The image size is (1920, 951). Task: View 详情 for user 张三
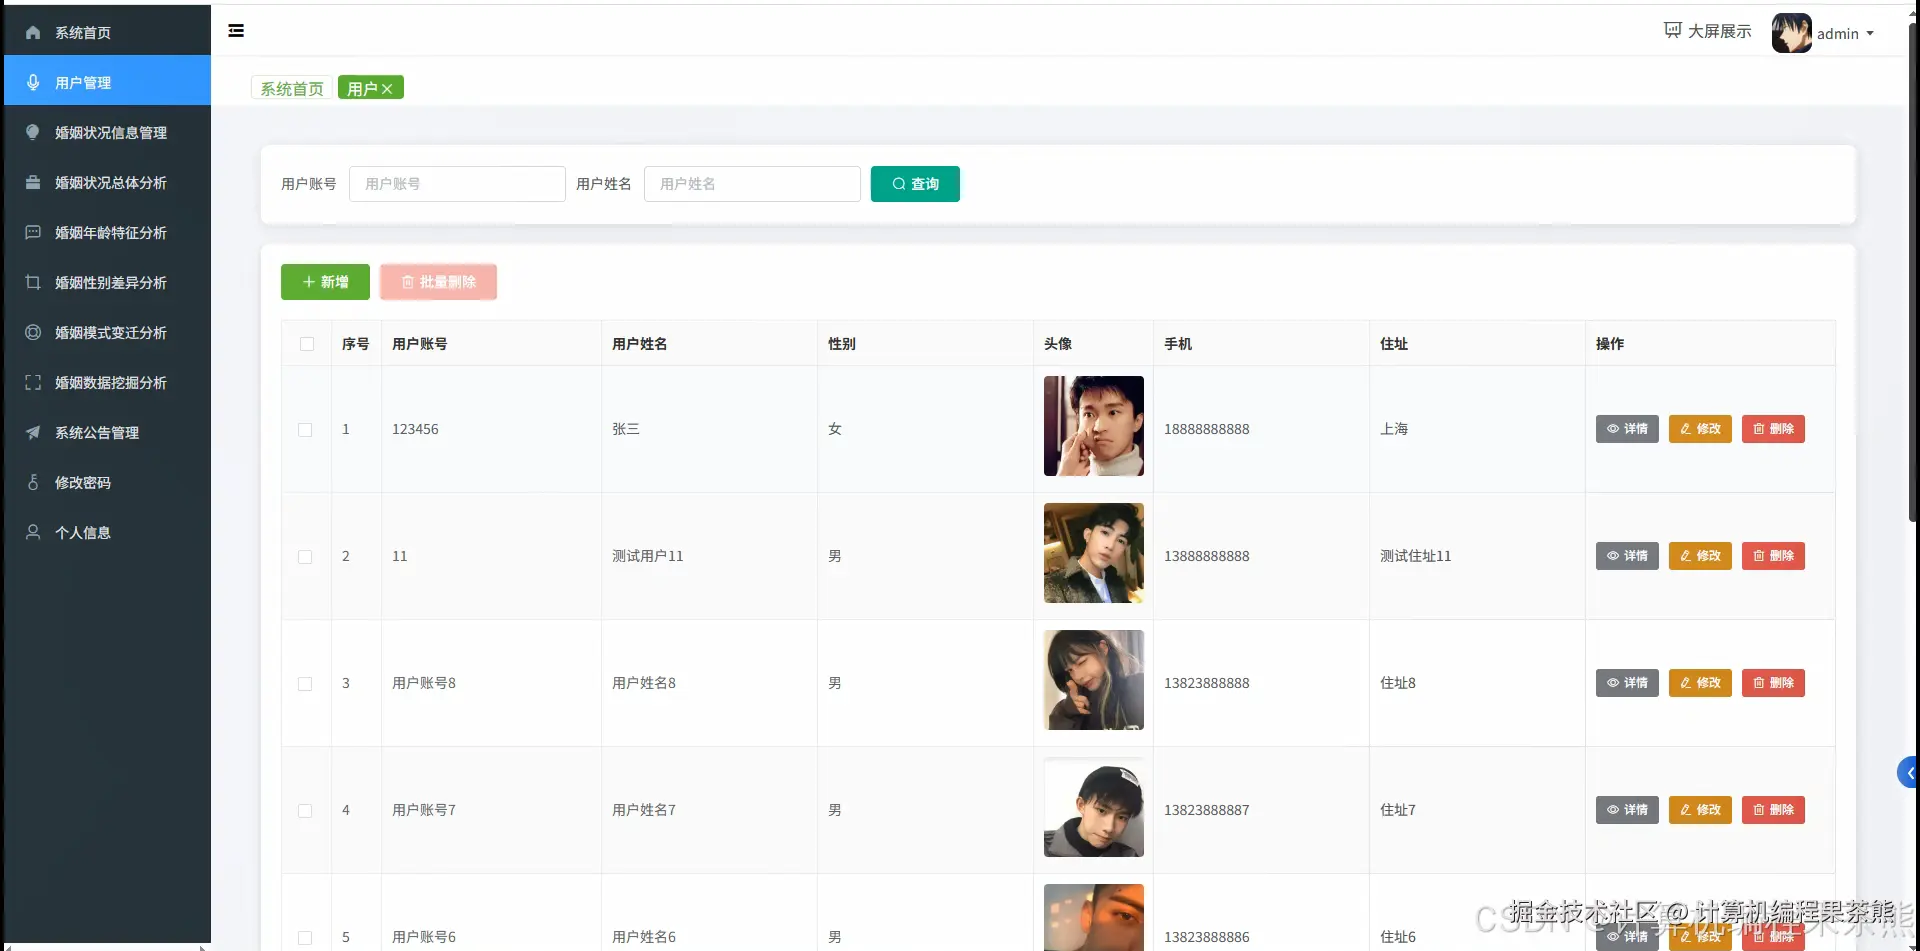pos(1627,429)
